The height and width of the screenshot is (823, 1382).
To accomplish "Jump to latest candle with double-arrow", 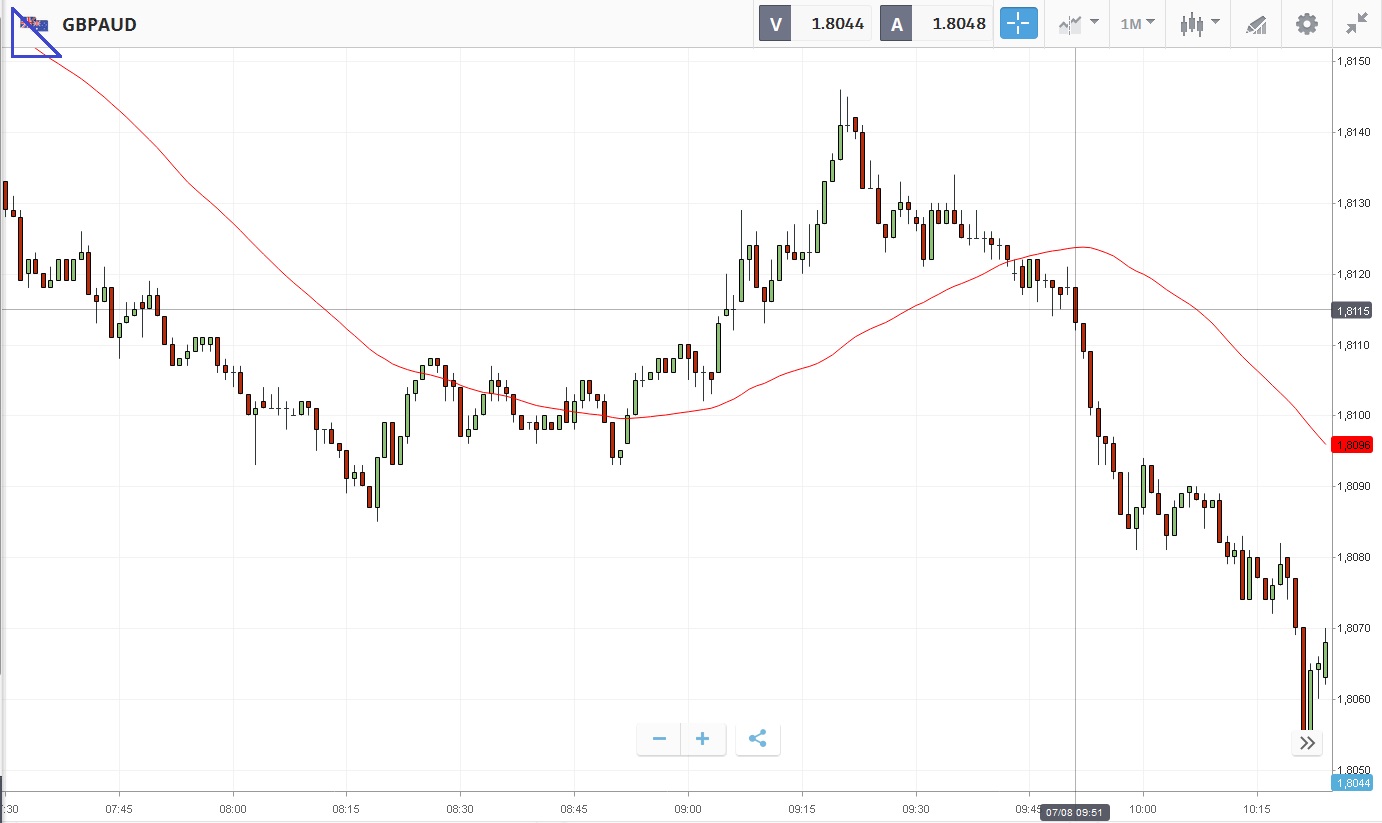I will click(x=1307, y=742).
